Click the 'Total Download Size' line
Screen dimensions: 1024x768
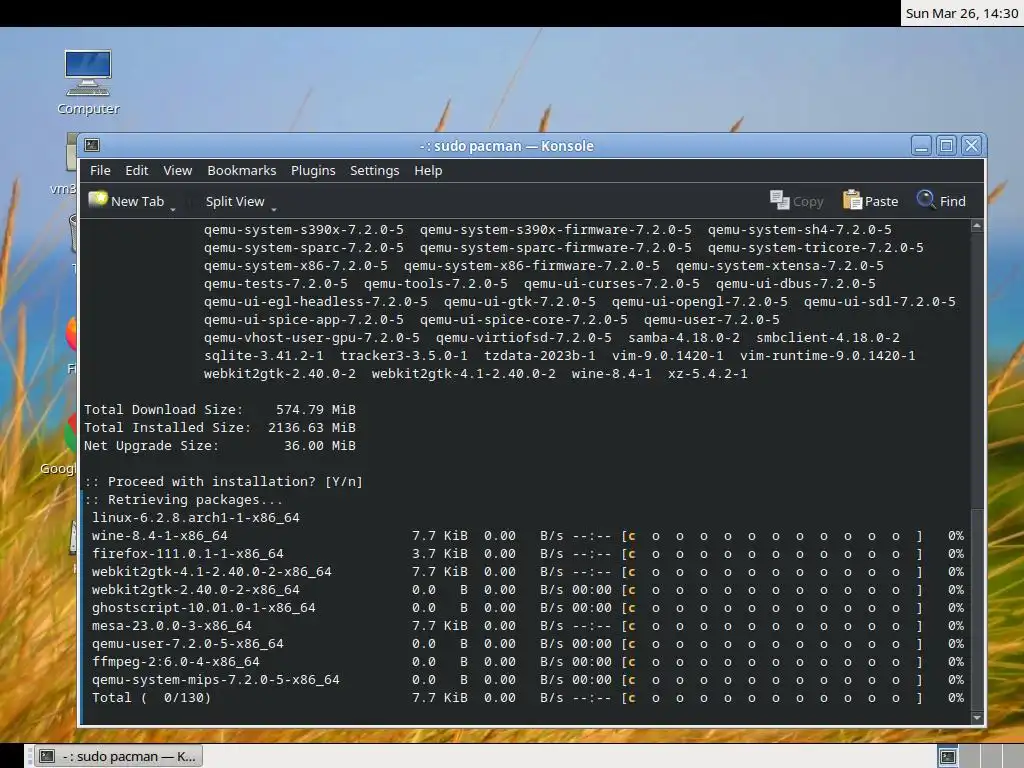tap(220, 409)
